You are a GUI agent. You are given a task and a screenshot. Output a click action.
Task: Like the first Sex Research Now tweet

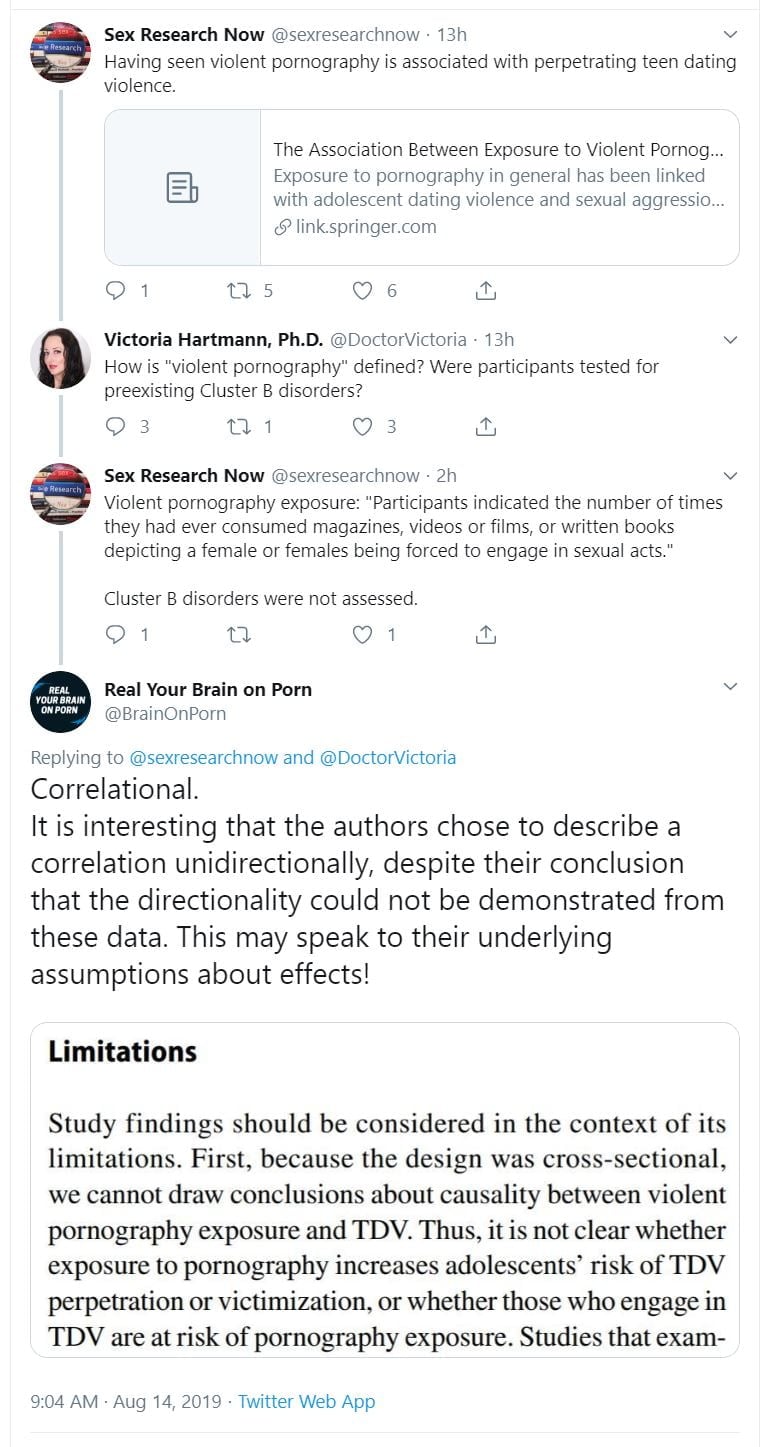pos(363,291)
